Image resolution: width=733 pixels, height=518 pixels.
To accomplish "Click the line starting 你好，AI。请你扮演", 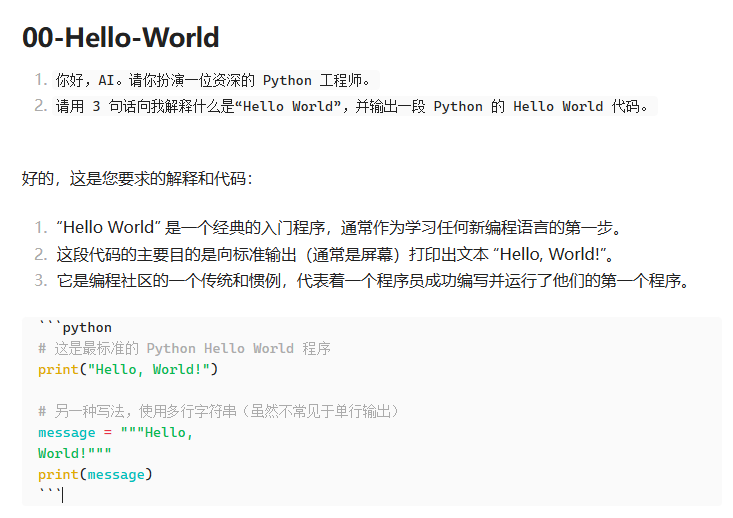I will click(213, 80).
